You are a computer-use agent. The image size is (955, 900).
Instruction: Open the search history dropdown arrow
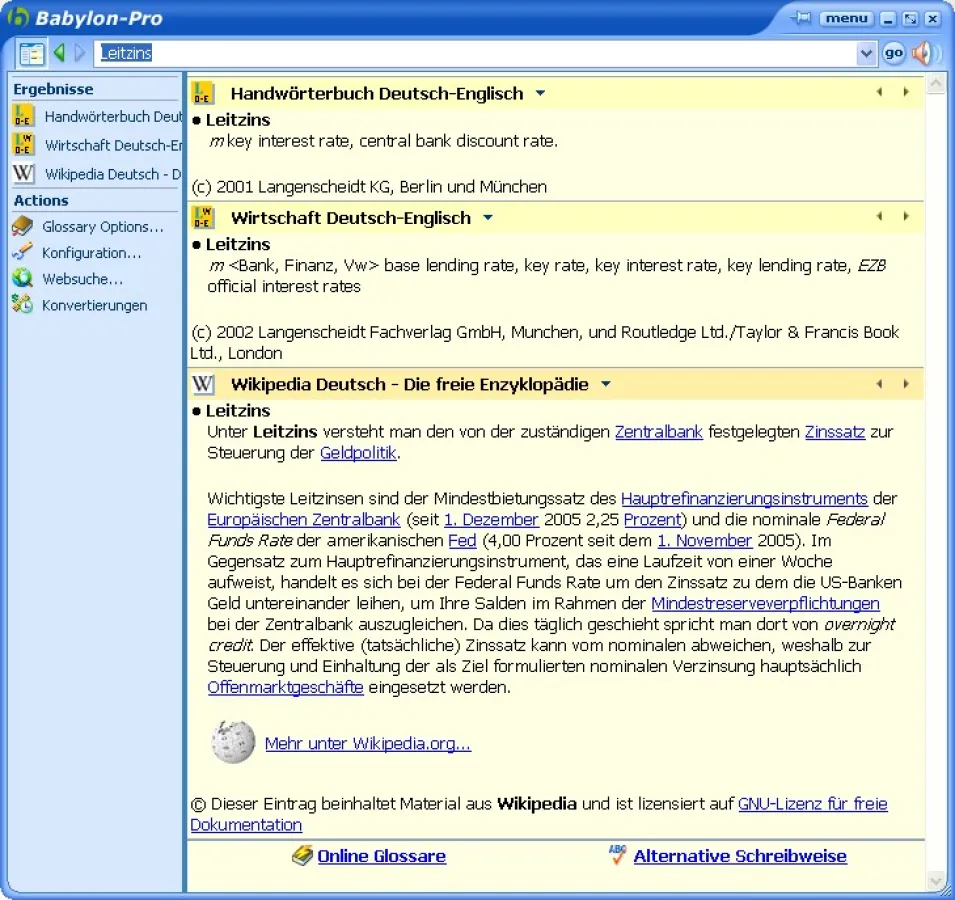tap(867, 52)
